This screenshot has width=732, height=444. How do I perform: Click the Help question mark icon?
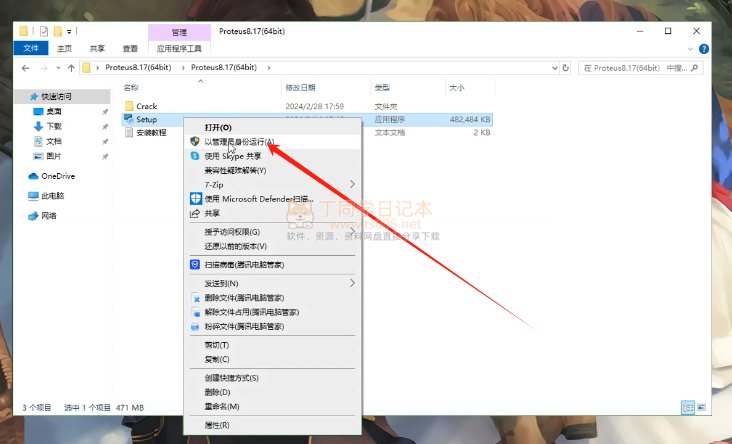[704, 49]
